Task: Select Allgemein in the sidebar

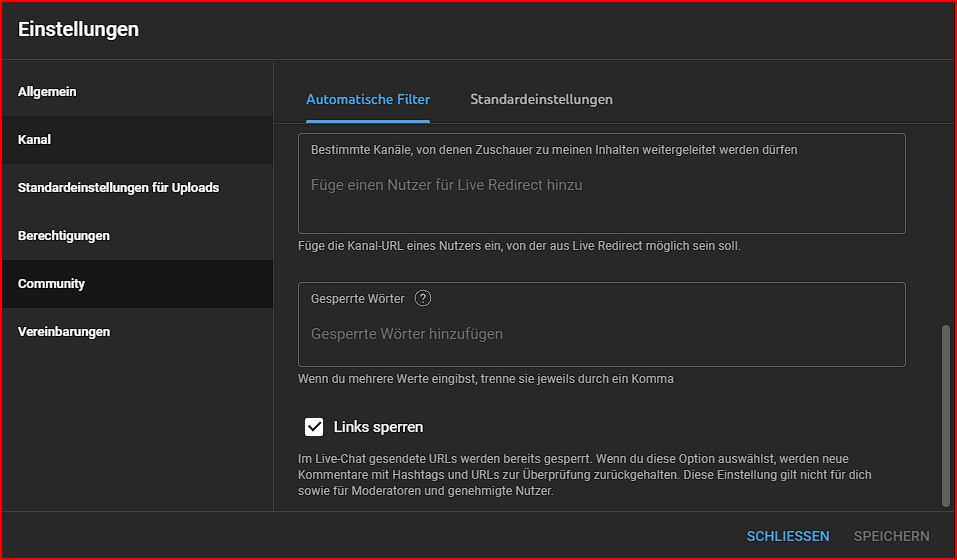Action: (x=47, y=92)
